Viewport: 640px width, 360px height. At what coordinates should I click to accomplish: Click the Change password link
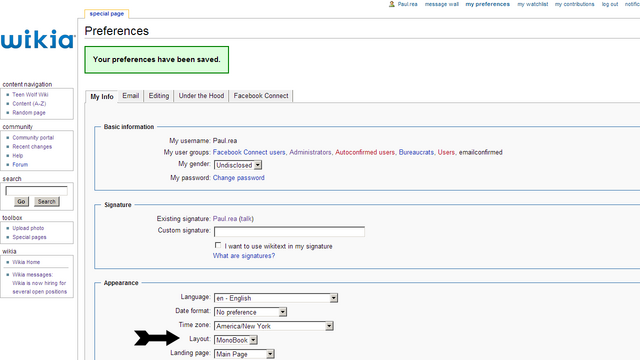point(239,178)
